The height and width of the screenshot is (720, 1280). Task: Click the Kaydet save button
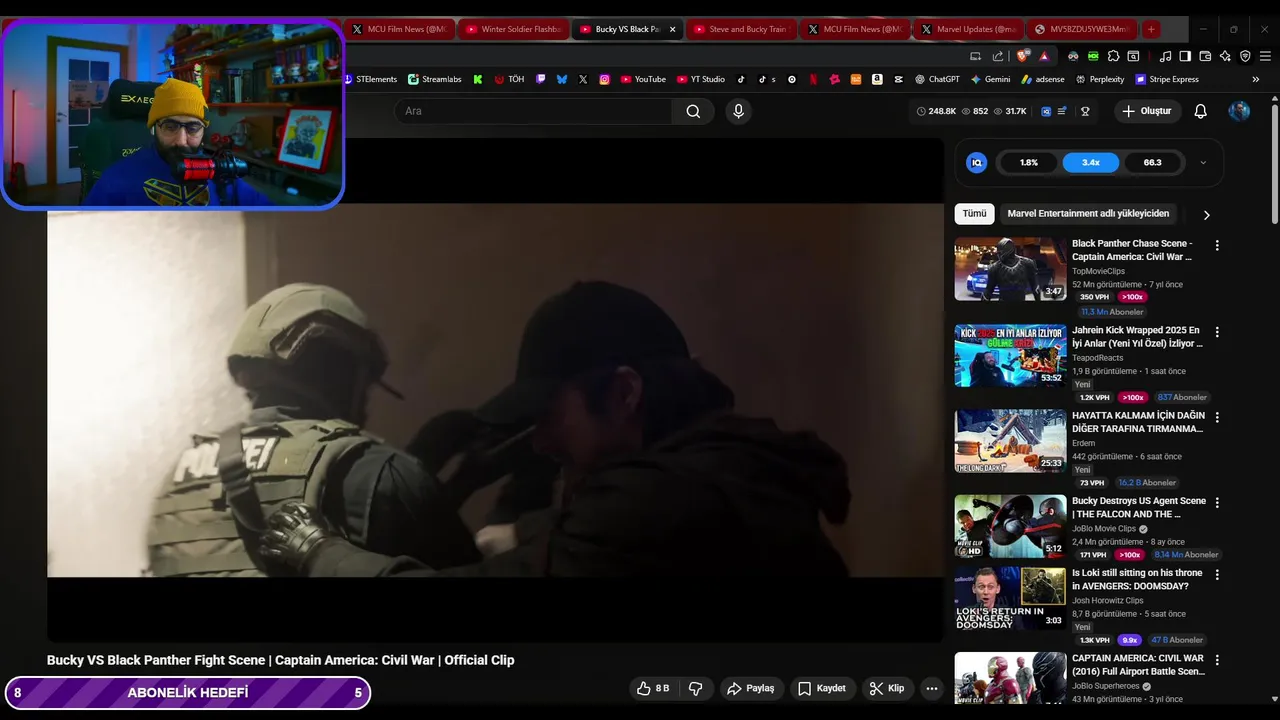coord(822,688)
